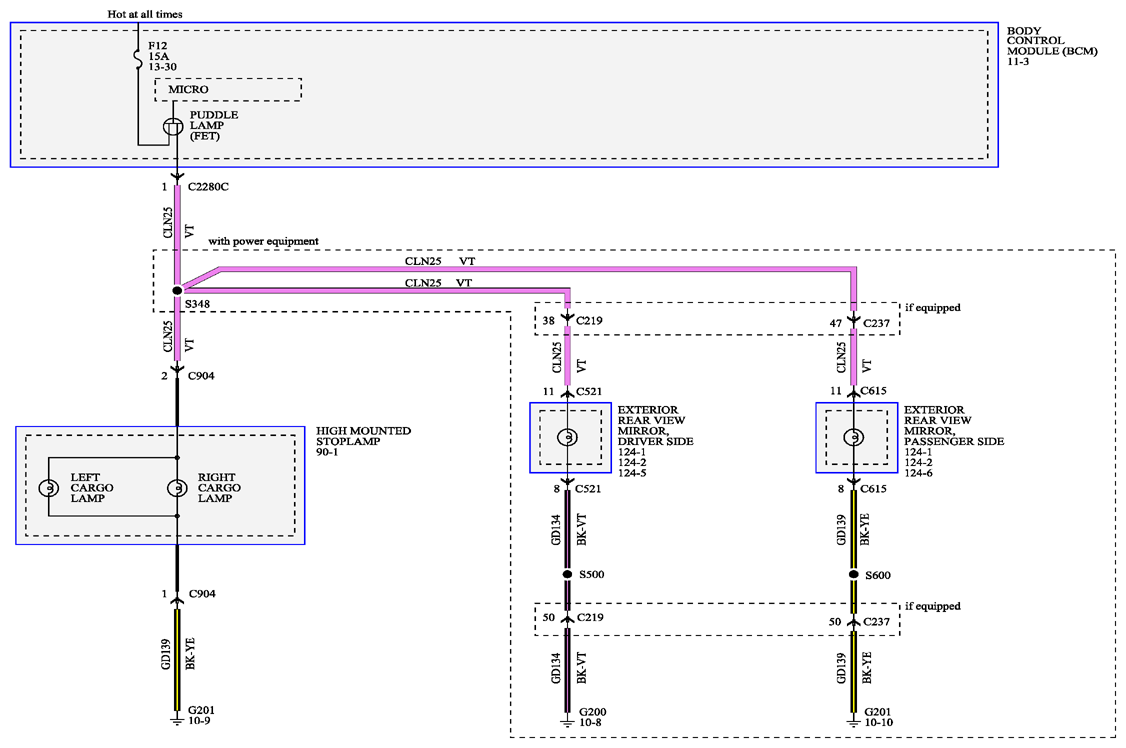Click the 'RIGHT CARGO LAMP' text
The width and height of the screenshot is (1126, 748).
(x=219, y=487)
